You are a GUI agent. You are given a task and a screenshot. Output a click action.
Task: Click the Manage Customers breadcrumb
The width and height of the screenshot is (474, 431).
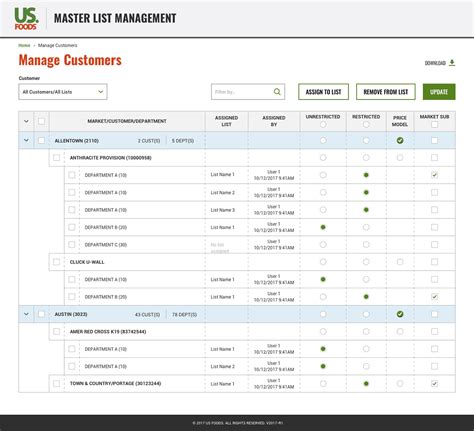click(x=58, y=45)
